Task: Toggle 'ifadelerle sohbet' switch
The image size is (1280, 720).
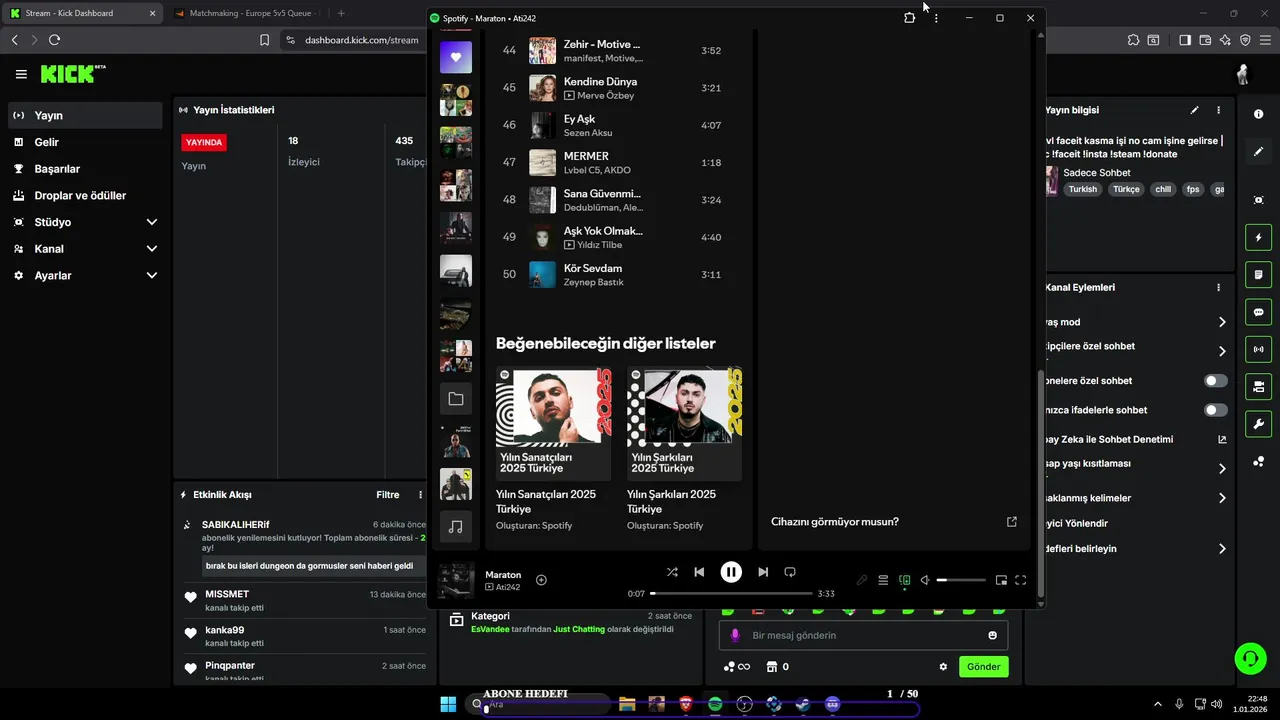Action: pyautogui.click(x=1216, y=410)
